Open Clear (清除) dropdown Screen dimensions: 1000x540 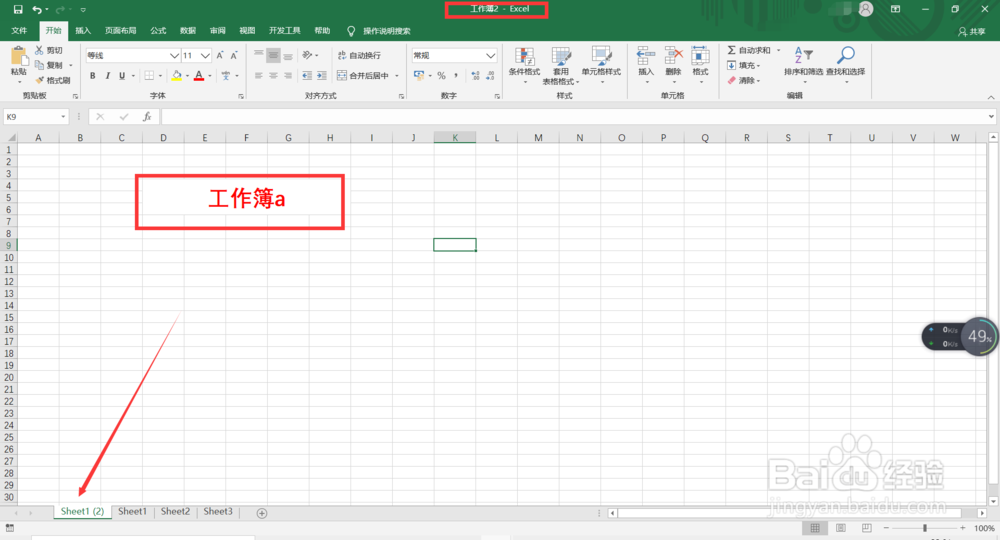pos(744,80)
